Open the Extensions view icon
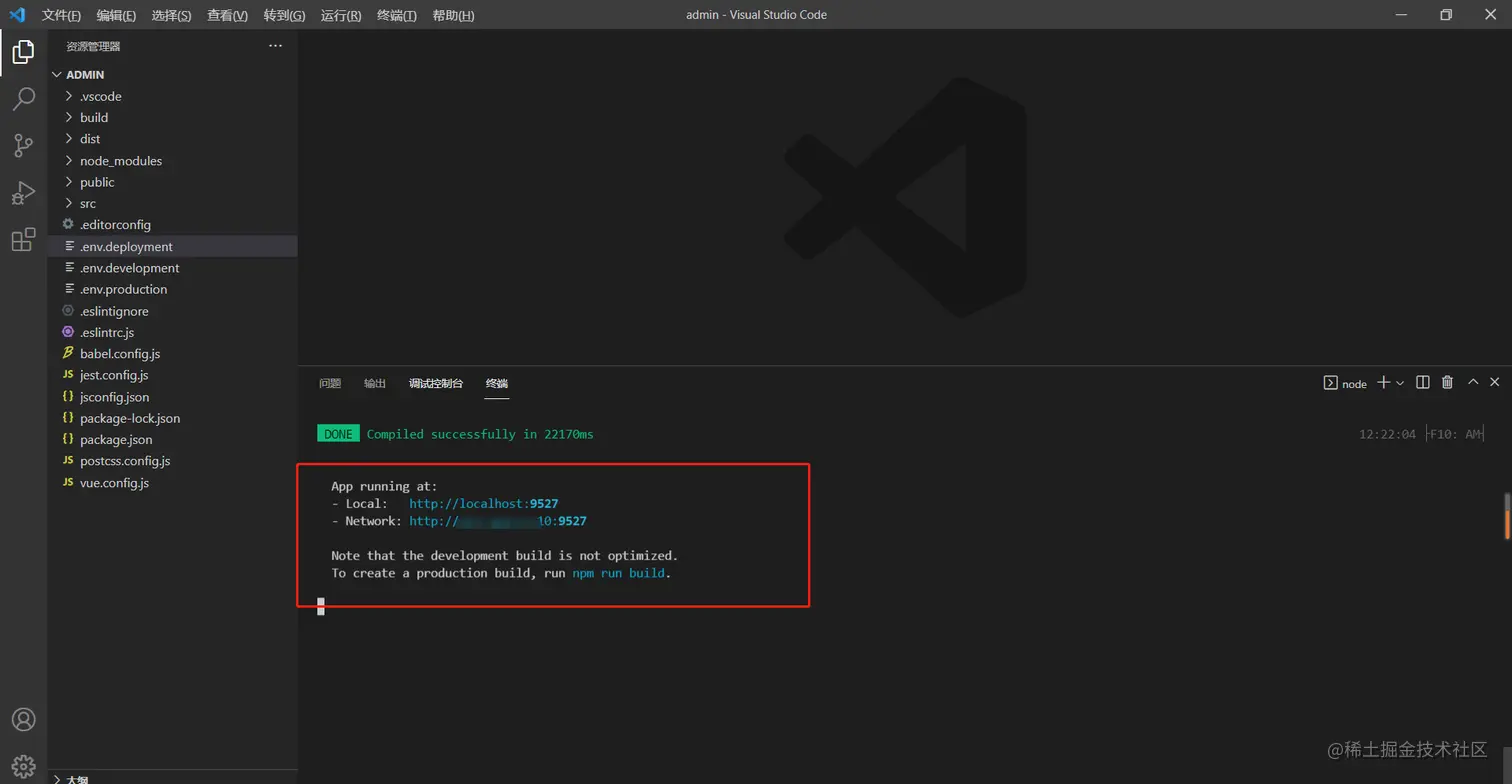This screenshot has height=784, width=1512. pos(23,239)
